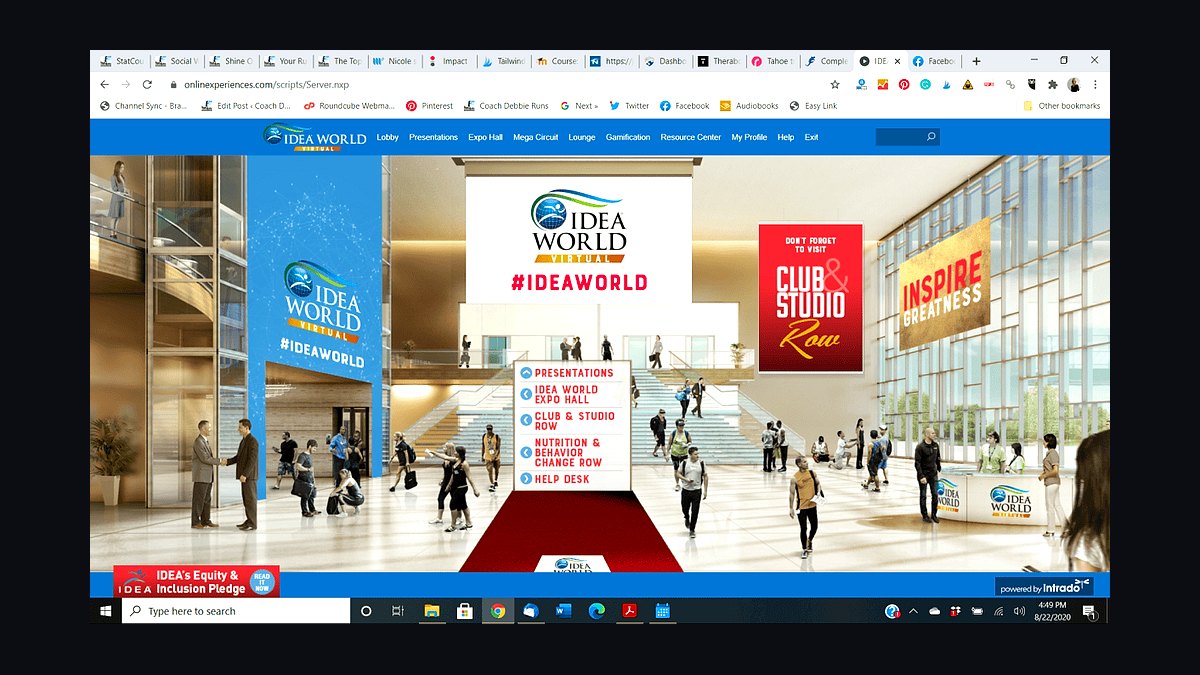Click Help in the top navigation
This screenshot has width=1200, height=675.
click(x=786, y=137)
